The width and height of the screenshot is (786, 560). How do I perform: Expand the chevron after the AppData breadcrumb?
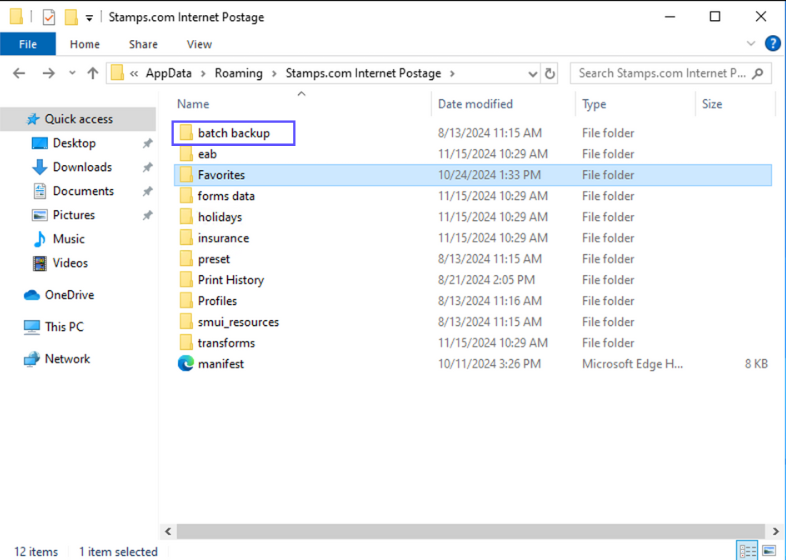coord(203,74)
